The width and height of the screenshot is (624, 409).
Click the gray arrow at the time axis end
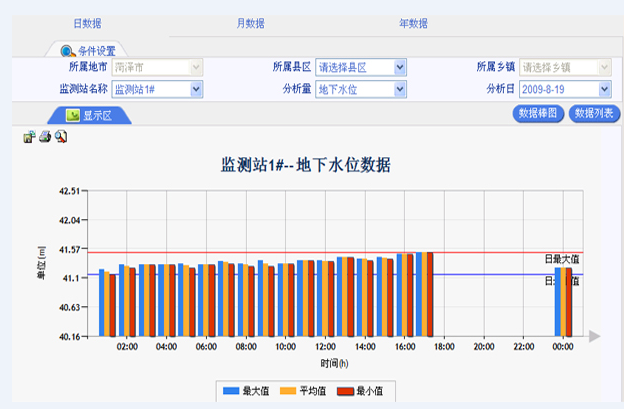pos(594,336)
